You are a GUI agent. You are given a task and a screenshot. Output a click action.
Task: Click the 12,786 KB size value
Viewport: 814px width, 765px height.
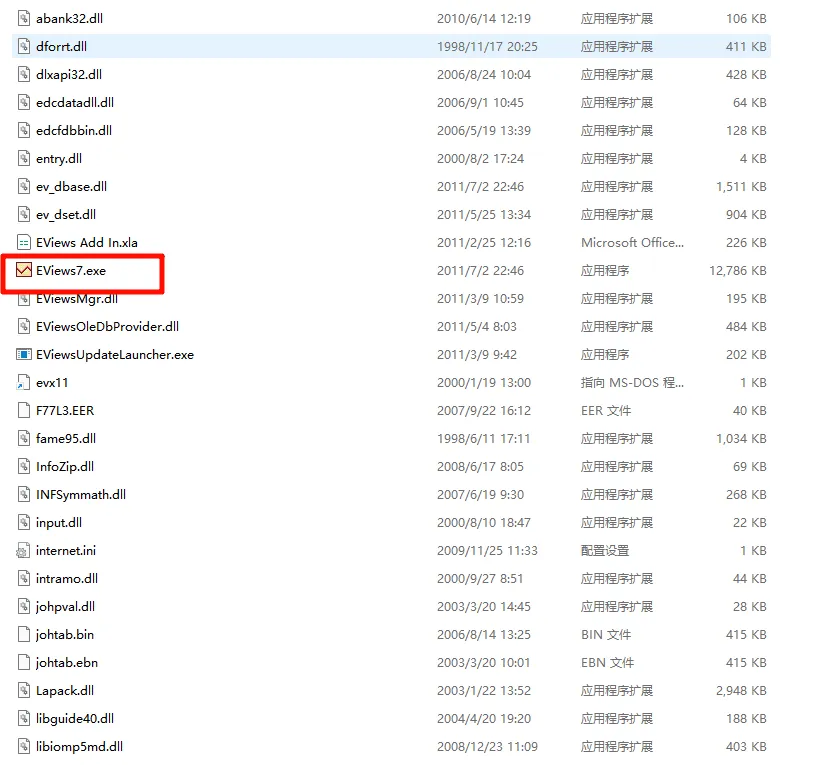738,270
